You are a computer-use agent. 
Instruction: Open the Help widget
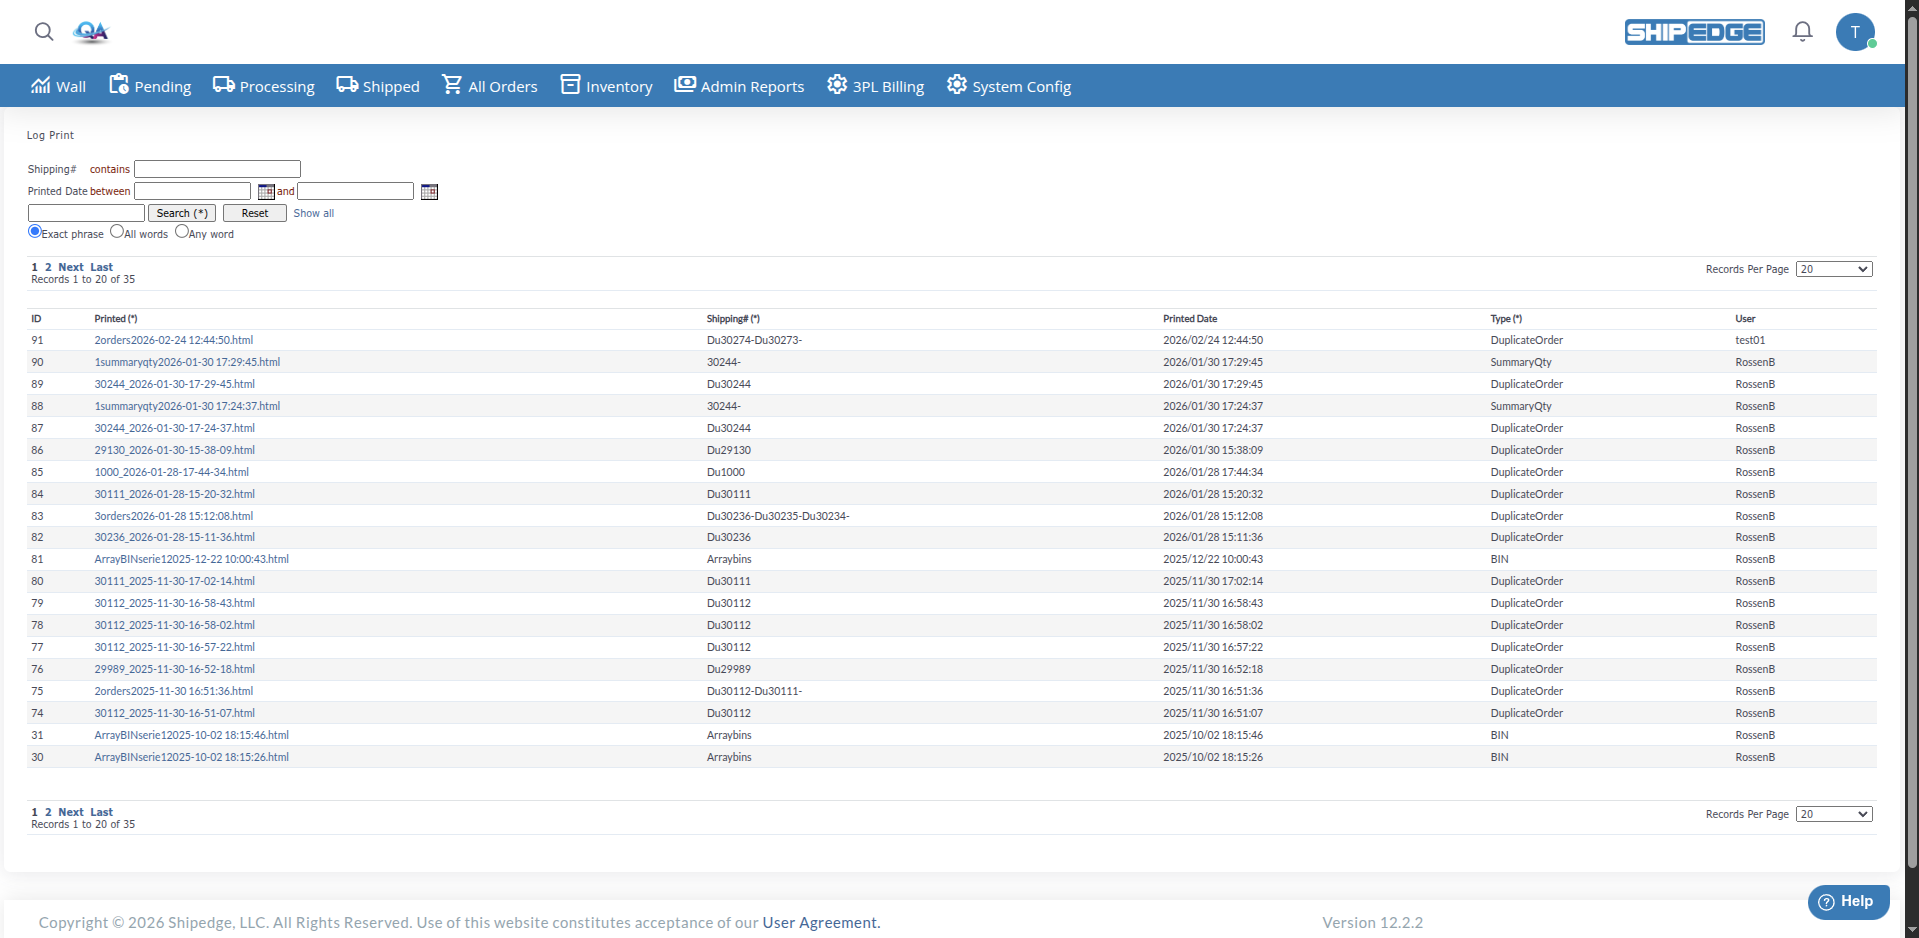1848,901
